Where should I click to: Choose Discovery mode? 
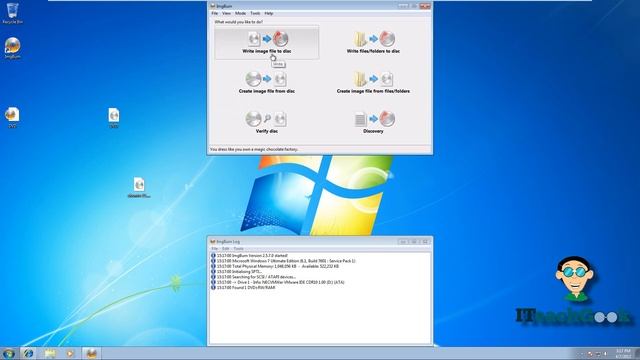[373, 122]
